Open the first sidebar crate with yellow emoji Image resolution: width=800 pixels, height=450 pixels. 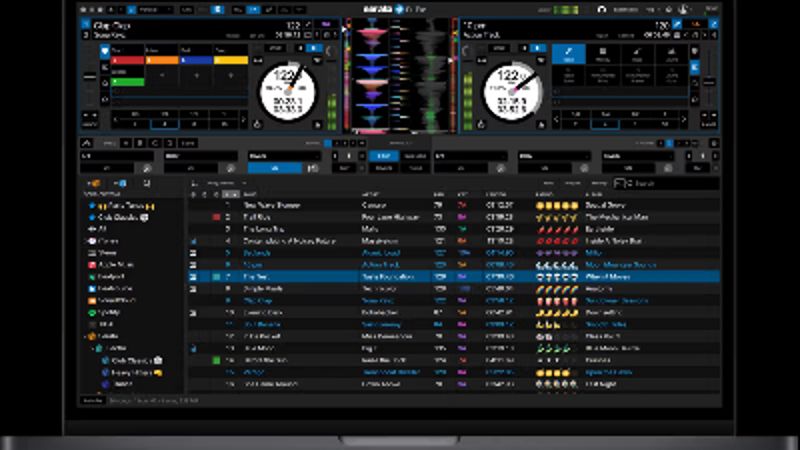[x=121, y=206]
